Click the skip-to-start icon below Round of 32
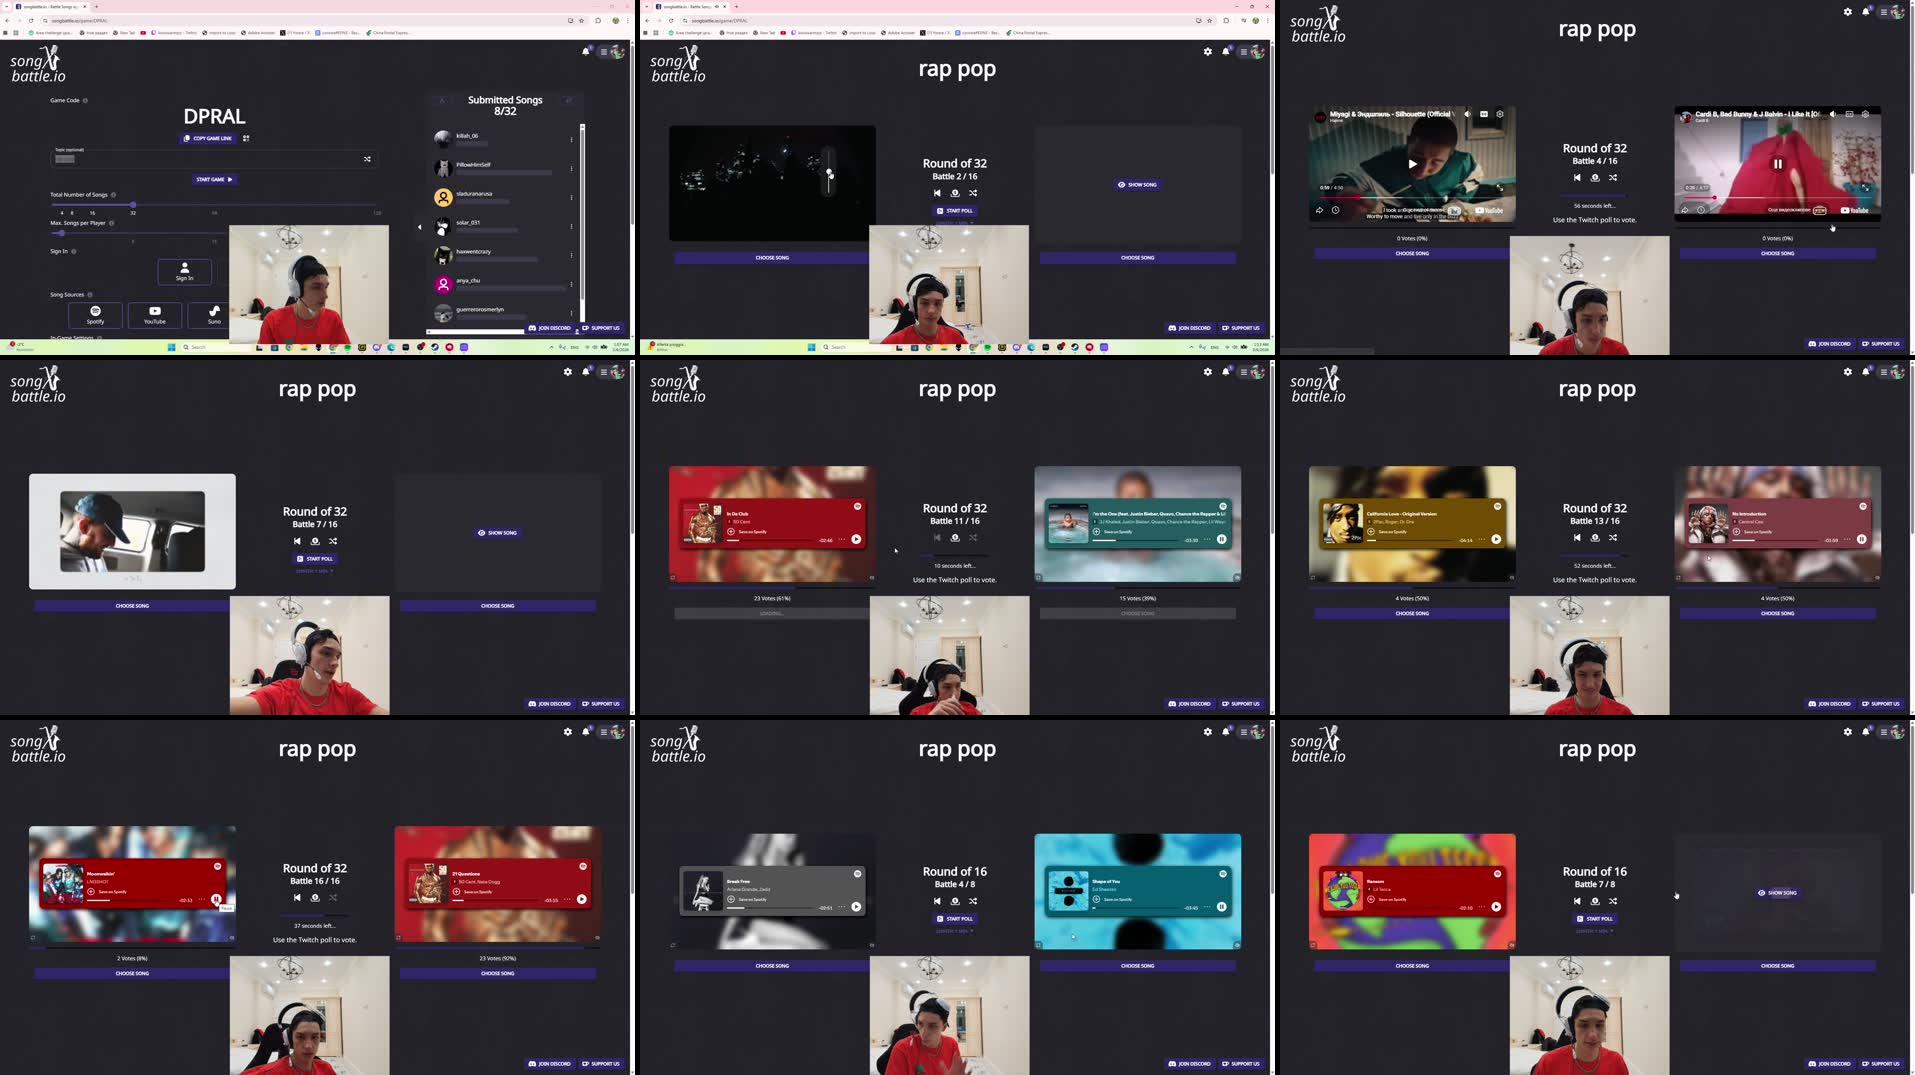This screenshot has width=1915, height=1075. (x=937, y=537)
